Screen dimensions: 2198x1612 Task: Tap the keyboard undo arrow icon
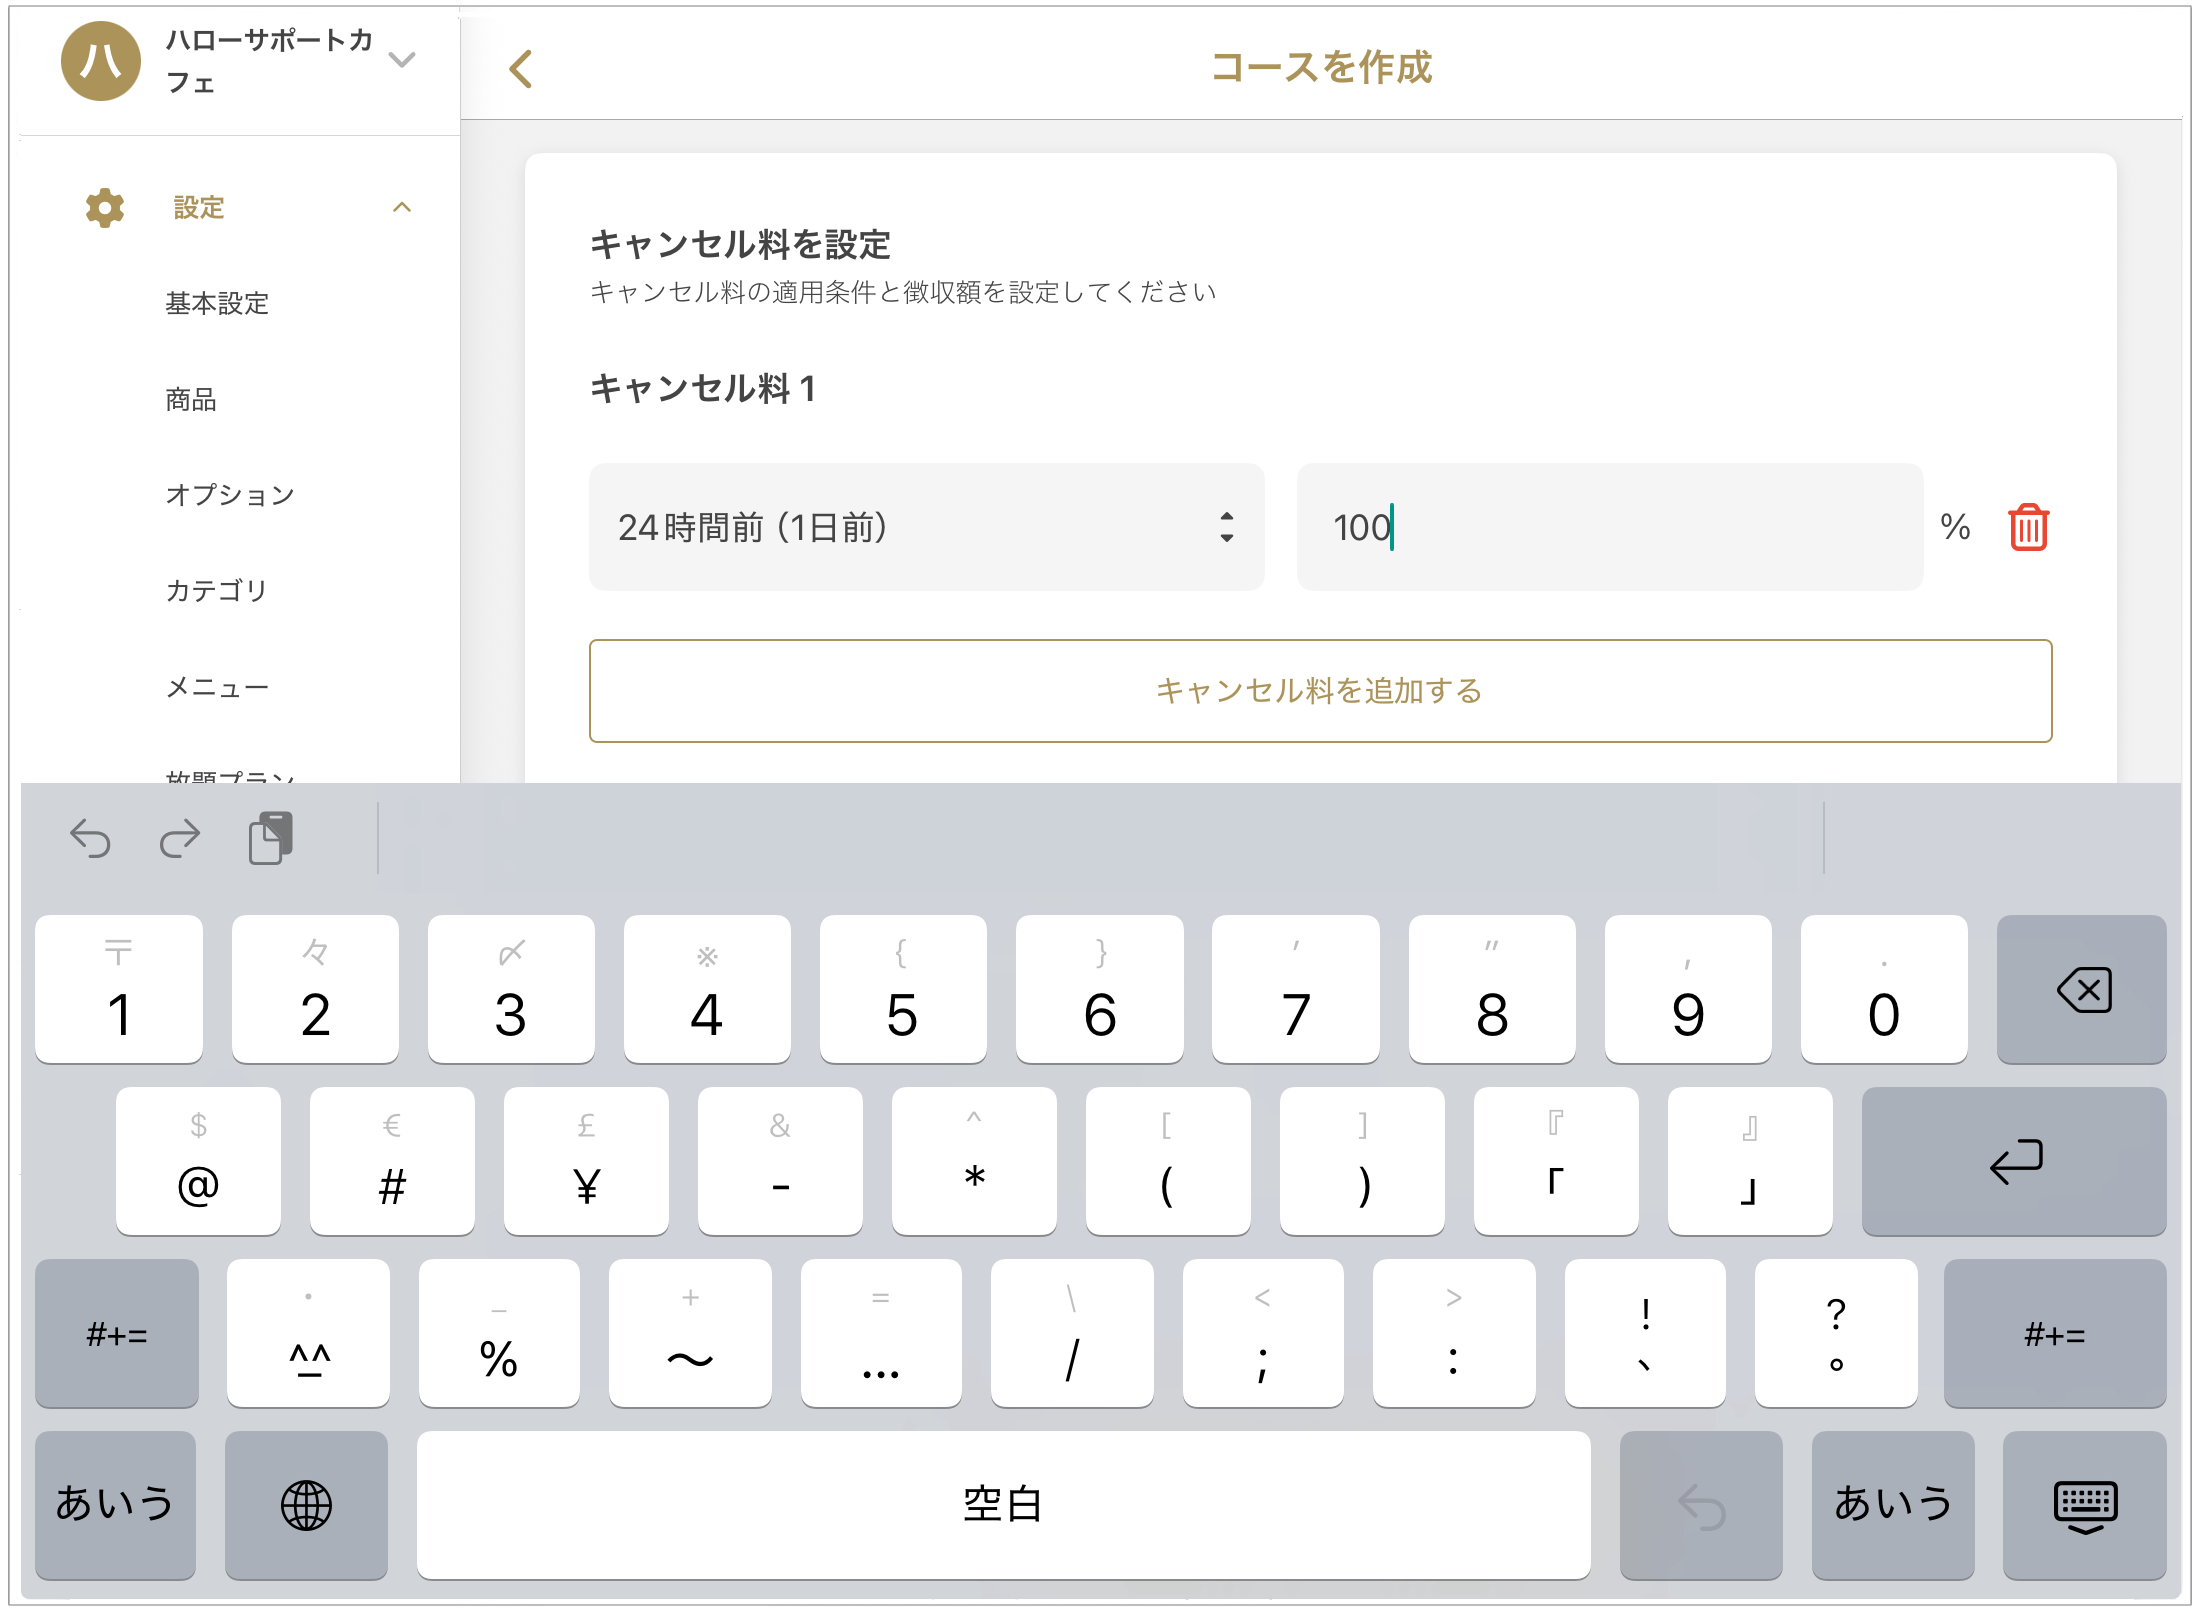pyautogui.click(x=90, y=838)
